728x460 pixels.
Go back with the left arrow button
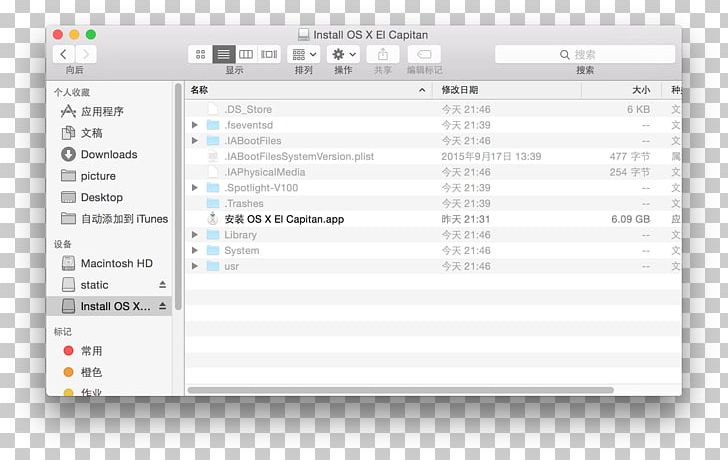(64, 54)
